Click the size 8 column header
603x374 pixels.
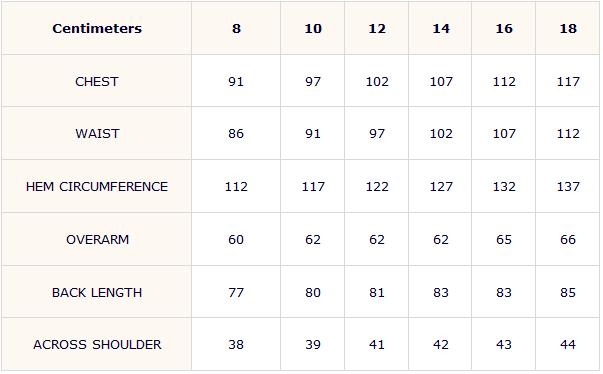click(236, 28)
